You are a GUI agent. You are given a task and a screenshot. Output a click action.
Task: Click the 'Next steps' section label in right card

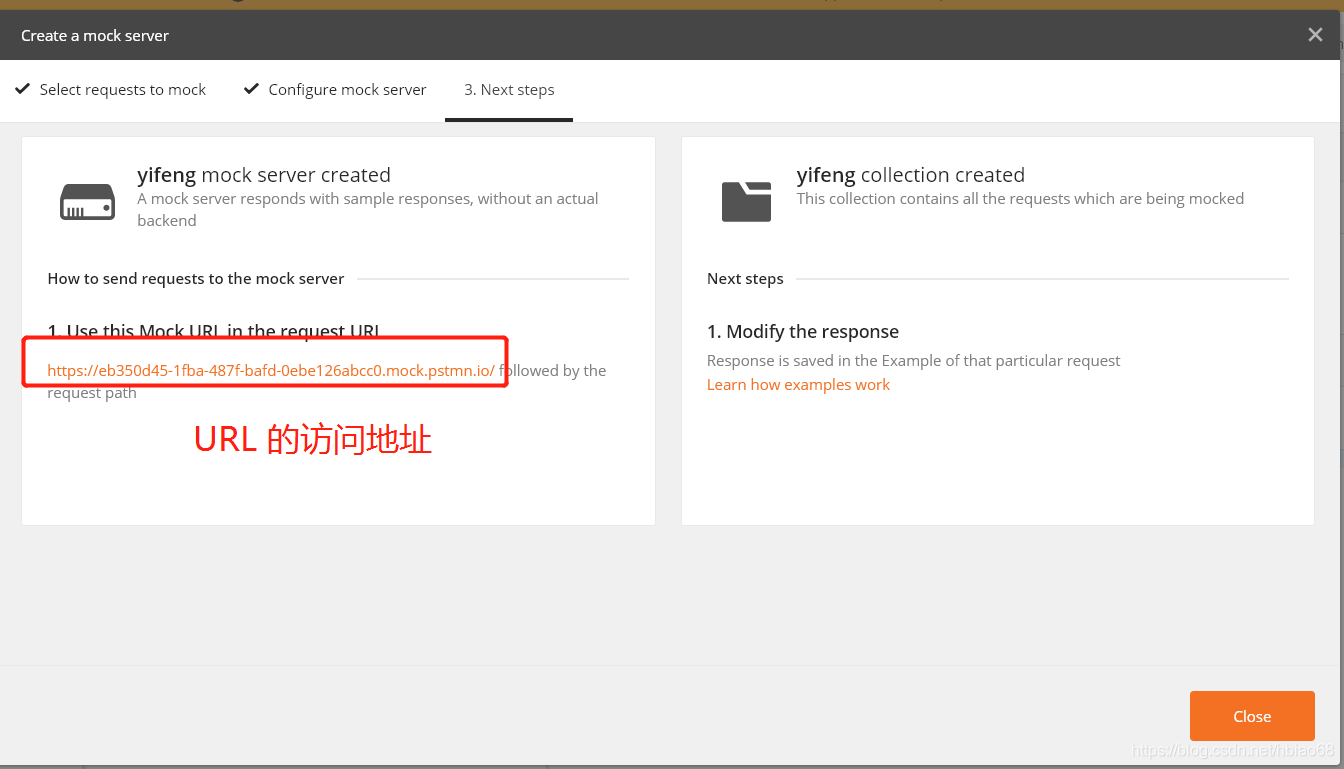point(745,278)
